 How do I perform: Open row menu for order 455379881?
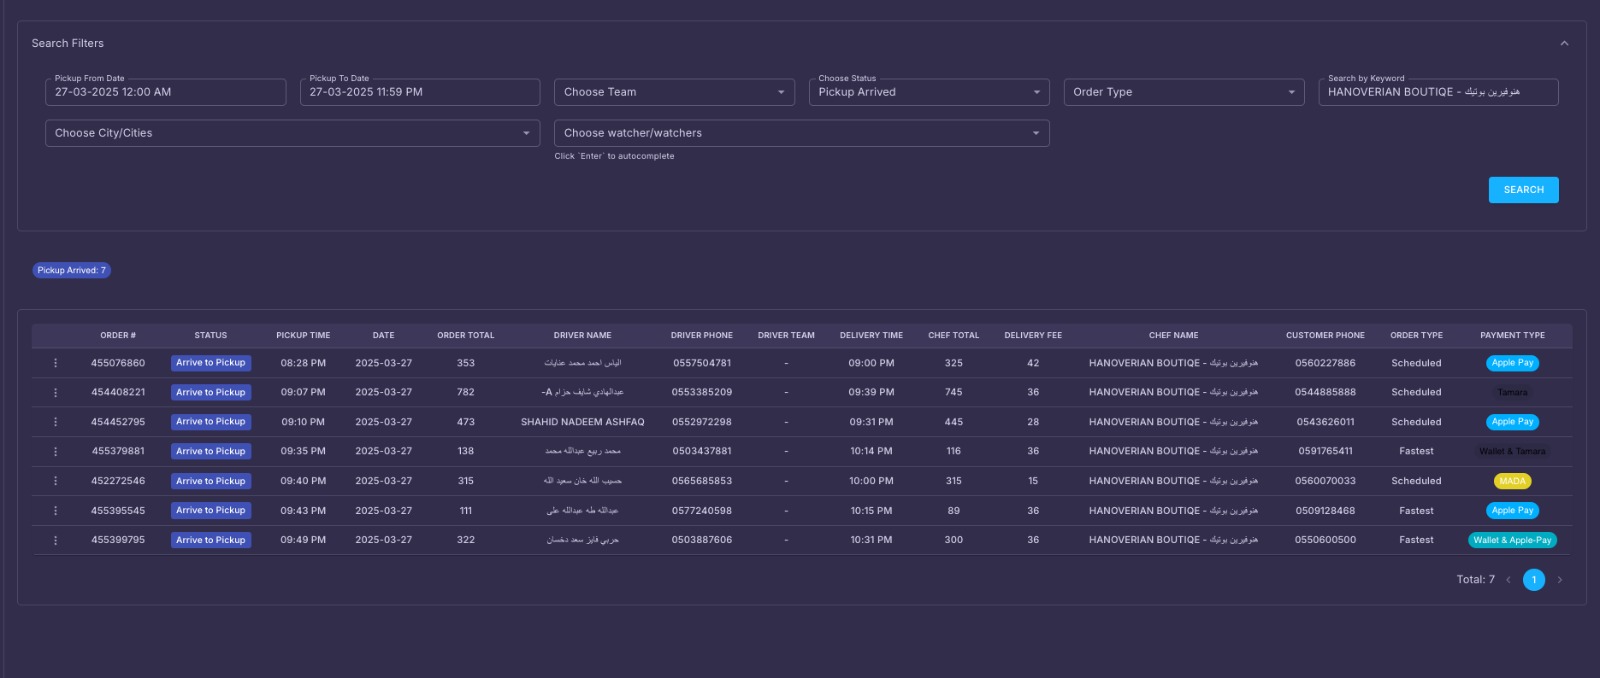click(x=55, y=452)
